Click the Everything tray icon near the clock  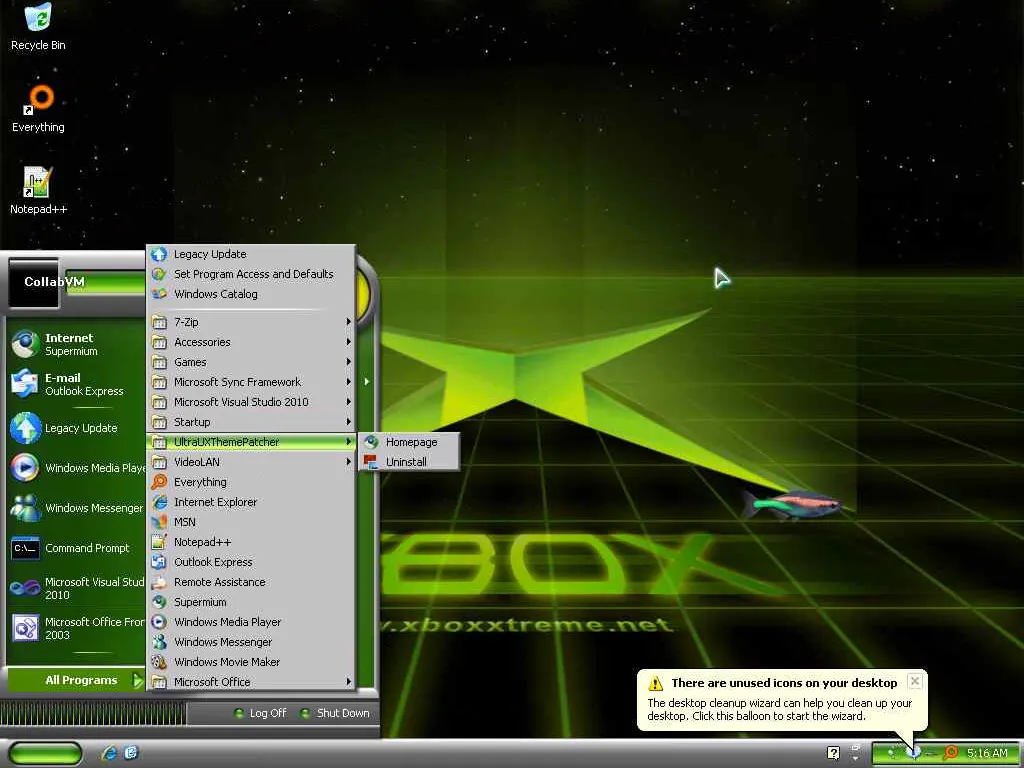(x=951, y=753)
